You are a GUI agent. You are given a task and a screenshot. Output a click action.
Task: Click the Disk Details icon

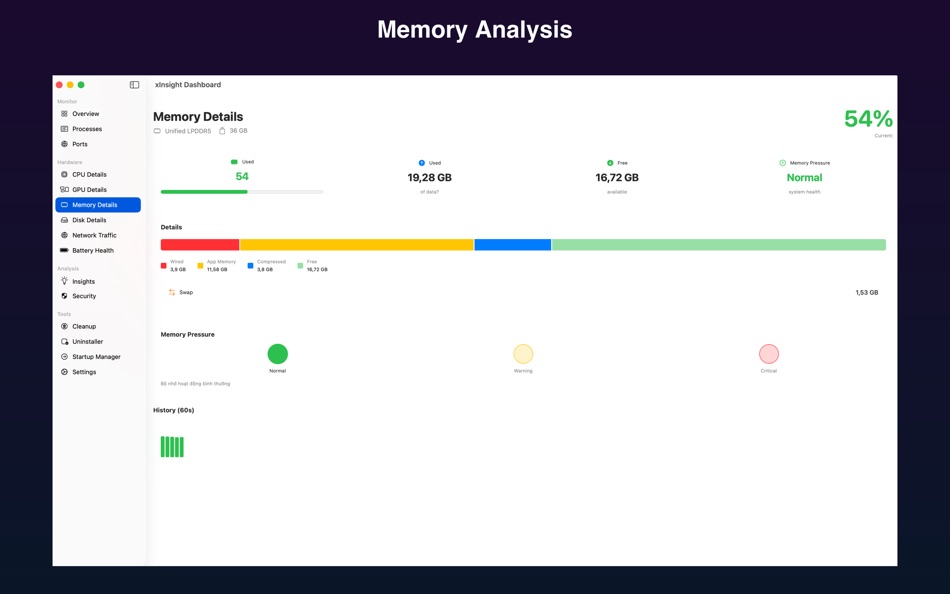(x=65, y=219)
